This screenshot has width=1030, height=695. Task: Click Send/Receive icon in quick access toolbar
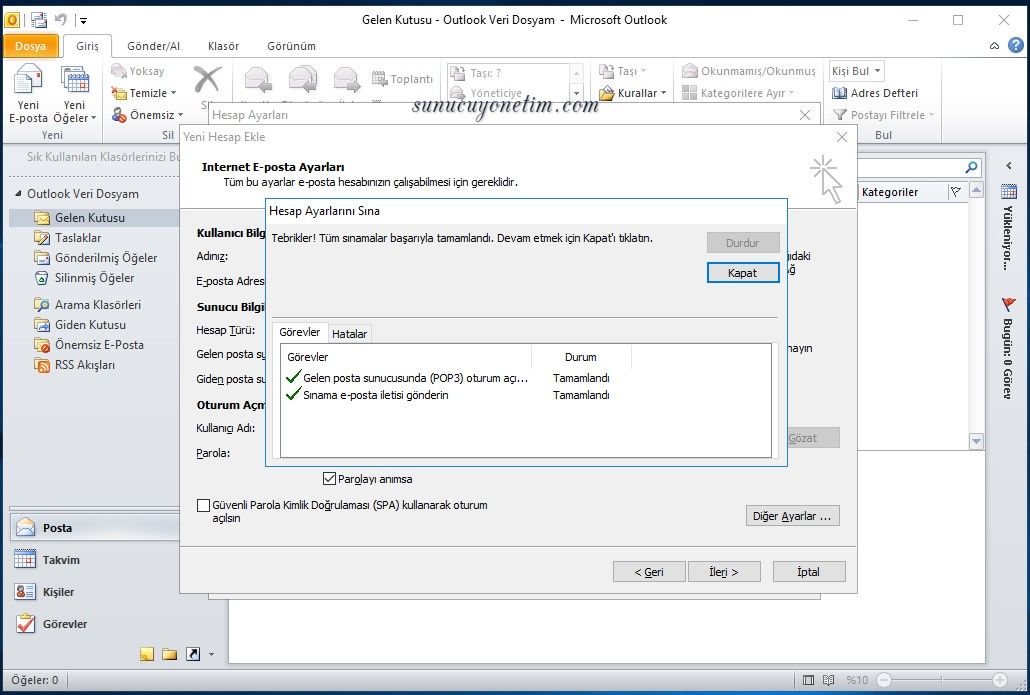pos(39,20)
